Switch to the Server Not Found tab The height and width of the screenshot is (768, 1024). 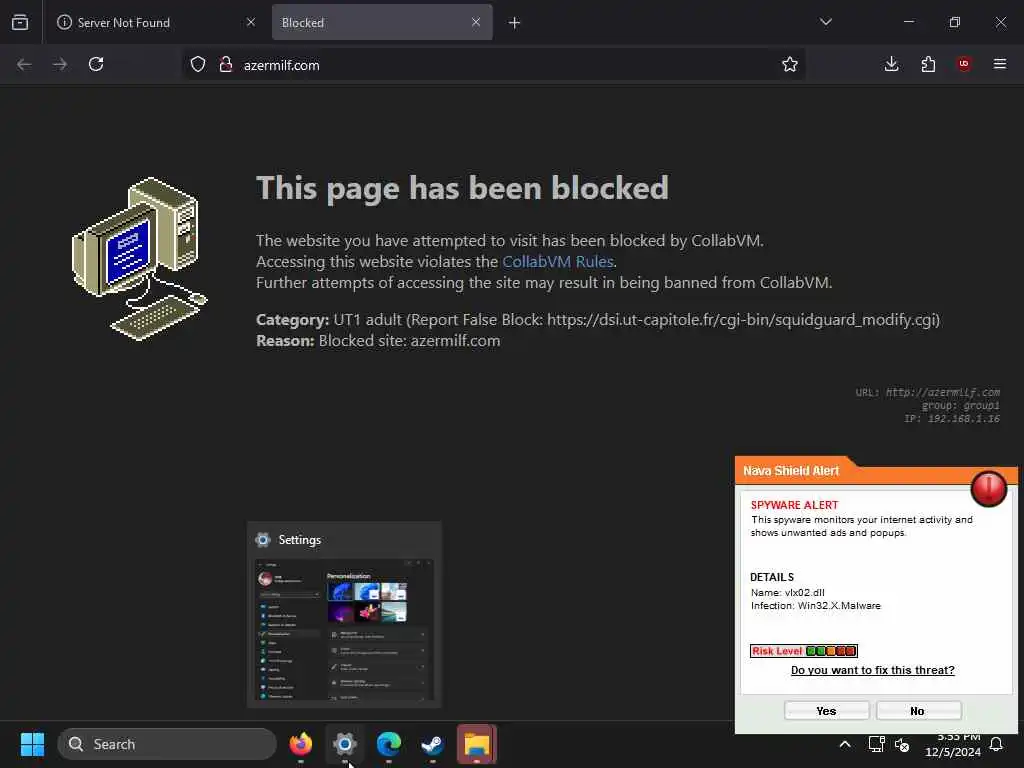[x=157, y=22]
